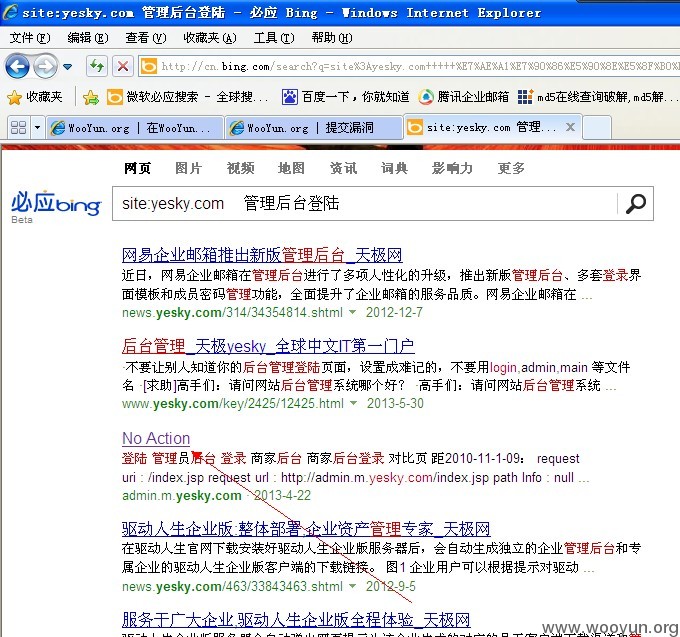Open the 微软必应搜索 favorites bar link
Viewport: 680px width, 637px height.
tap(187, 97)
